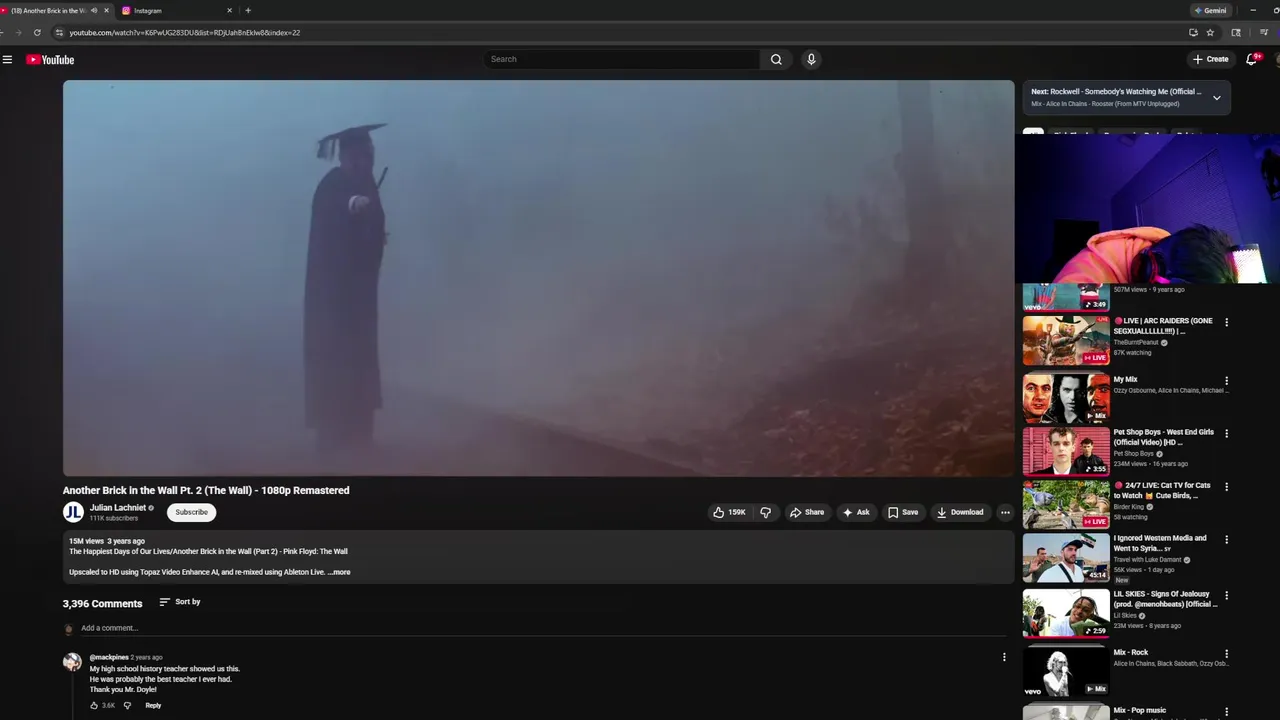Image resolution: width=1280 pixels, height=720 pixels.
Task: Click the browser forward arrow
Action: pos(18,32)
